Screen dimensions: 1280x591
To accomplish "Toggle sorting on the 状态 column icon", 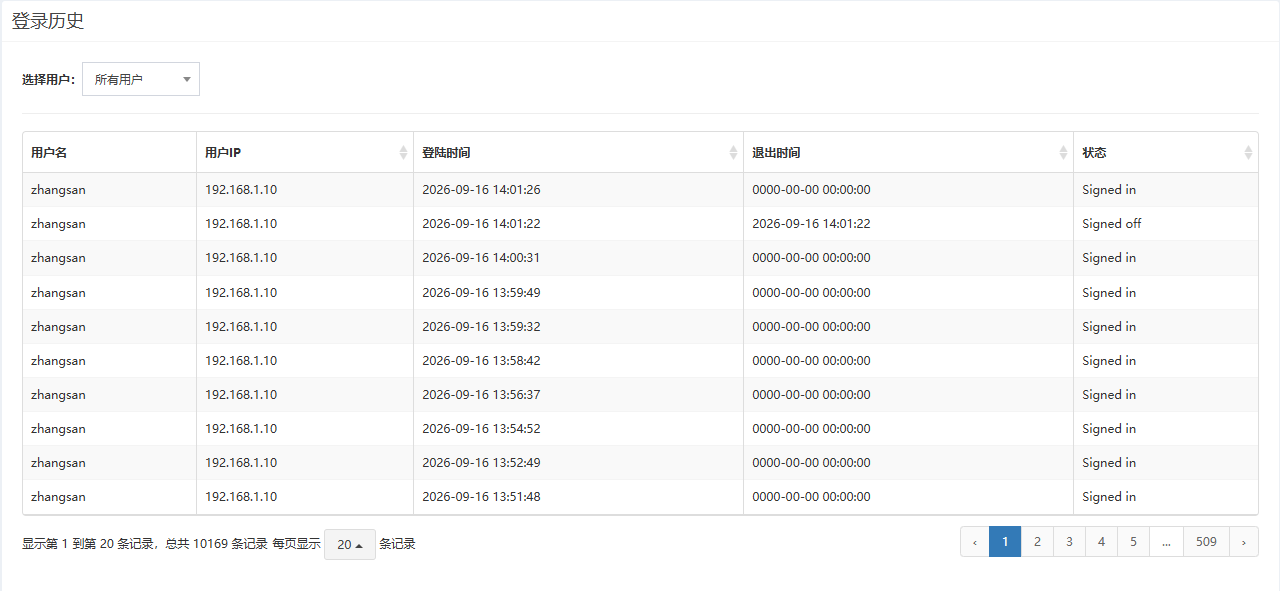I will [x=1248, y=153].
